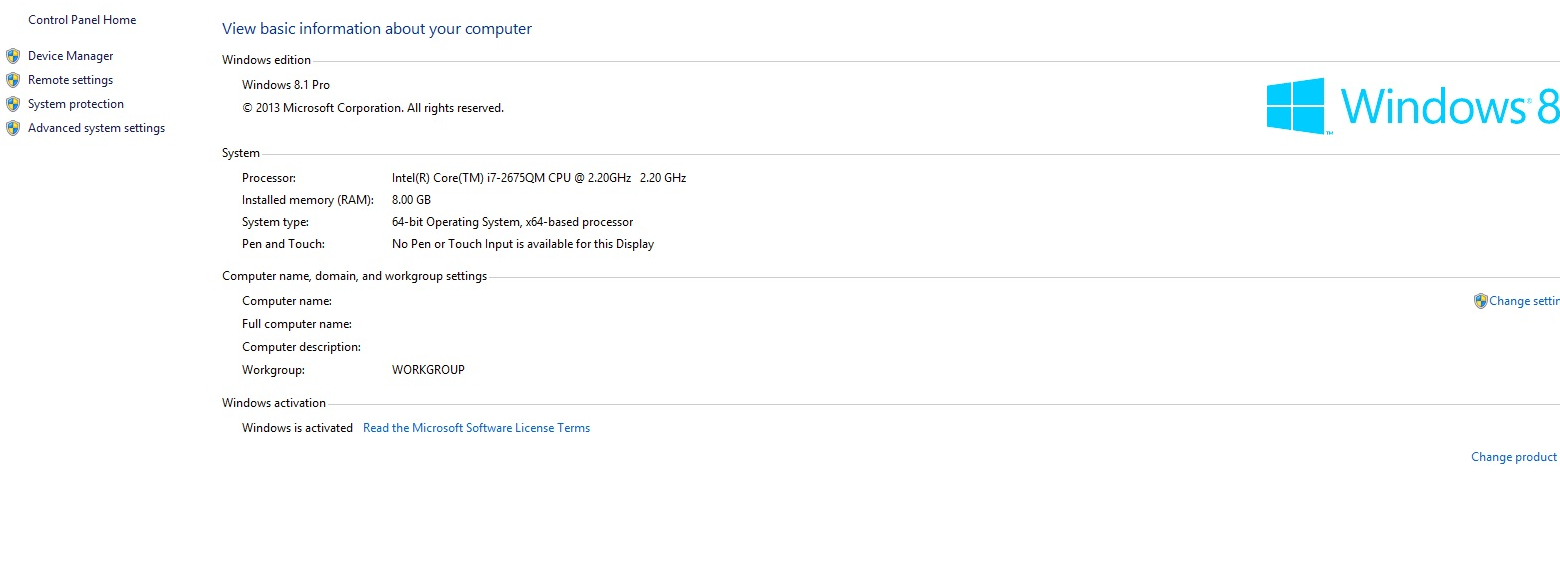Open Advanced system settings text link
Image resolution: width=1560 pixels, height=587 pixels.
pos(97,128)
